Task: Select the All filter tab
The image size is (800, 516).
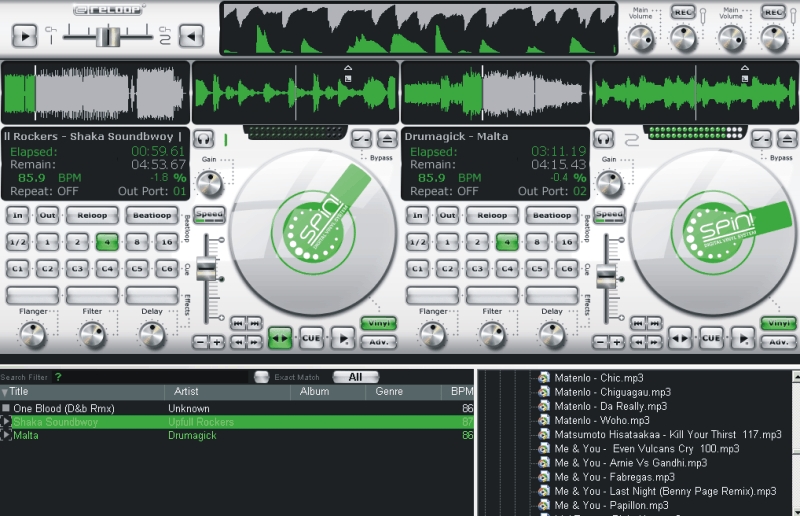Action: coord(355,377)
